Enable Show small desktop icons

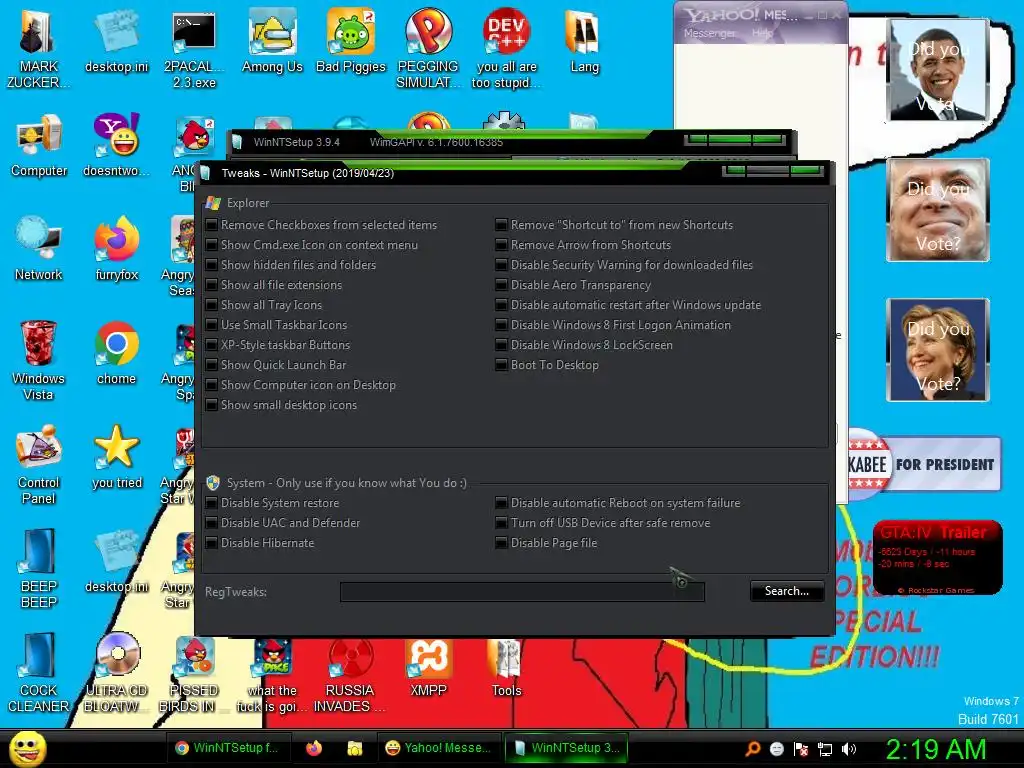click(212, 405)
